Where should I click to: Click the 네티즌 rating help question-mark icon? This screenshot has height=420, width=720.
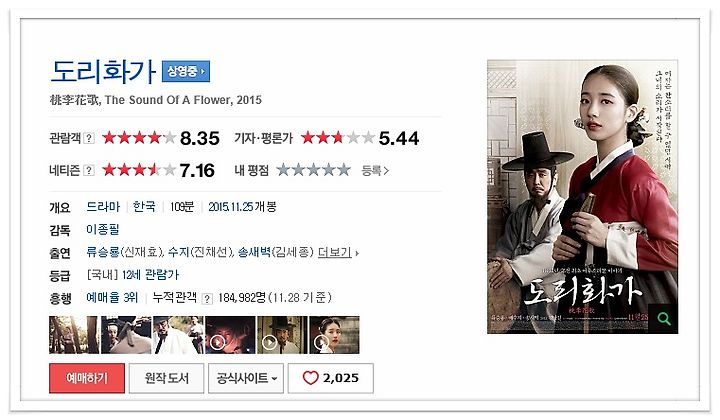pos(89,170)
